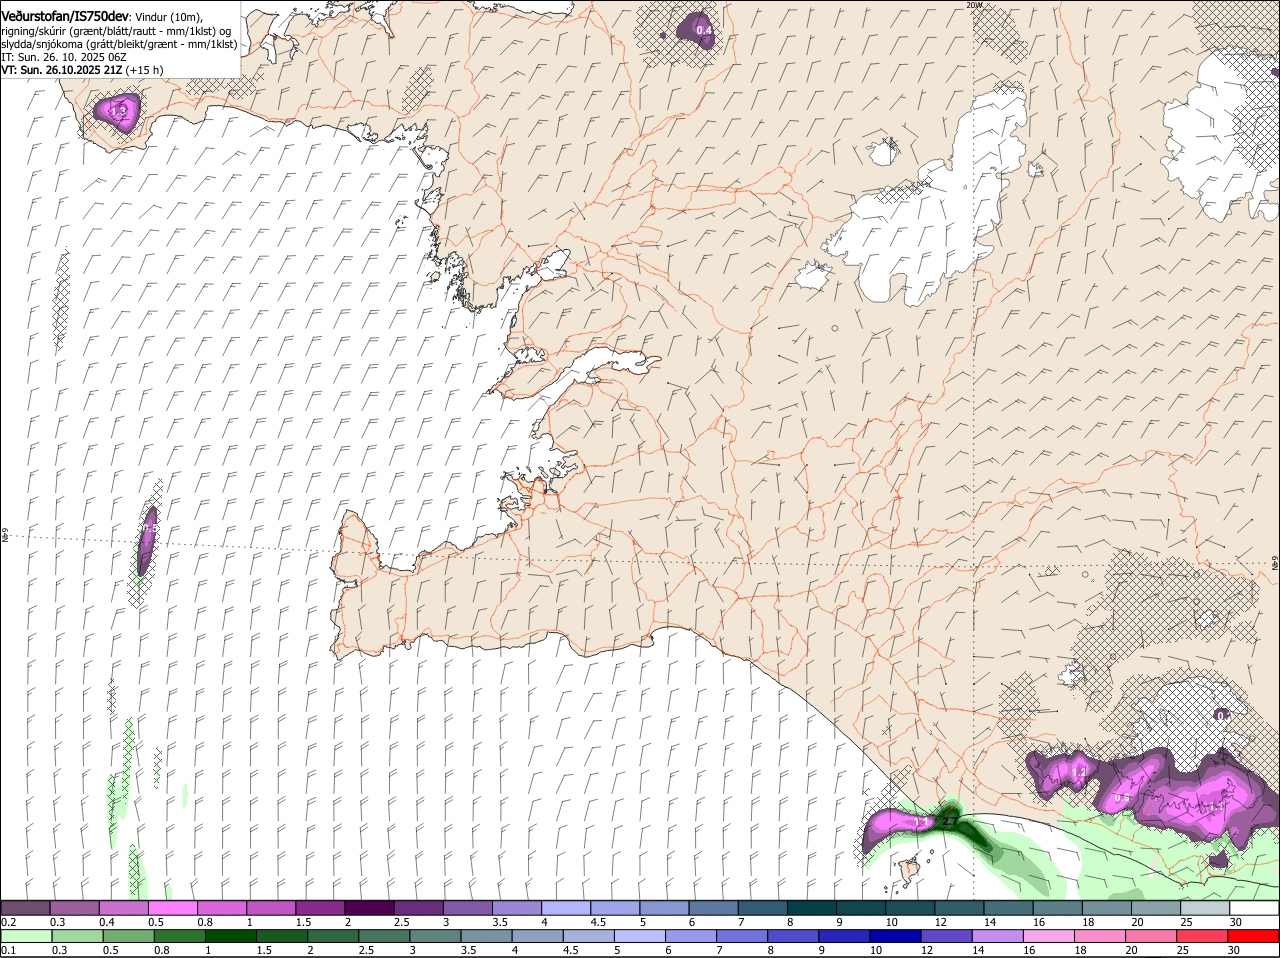Click the latitude label at the left map edge
The width and height of the screenshot is (1280, 958).
(x=5, y=537)
